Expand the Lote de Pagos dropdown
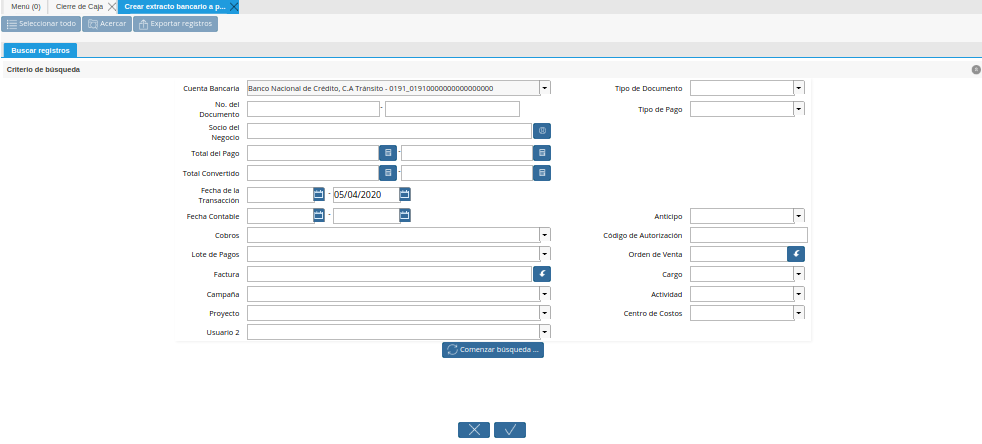 tap(545, 254)
